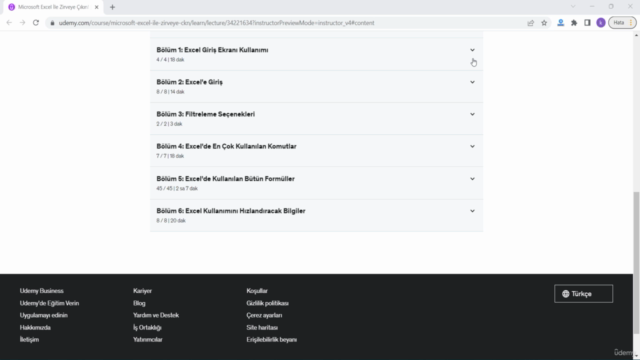This screenshot has width=640, height=360.
Task: Open site security lock info
Action: point(52,23)
